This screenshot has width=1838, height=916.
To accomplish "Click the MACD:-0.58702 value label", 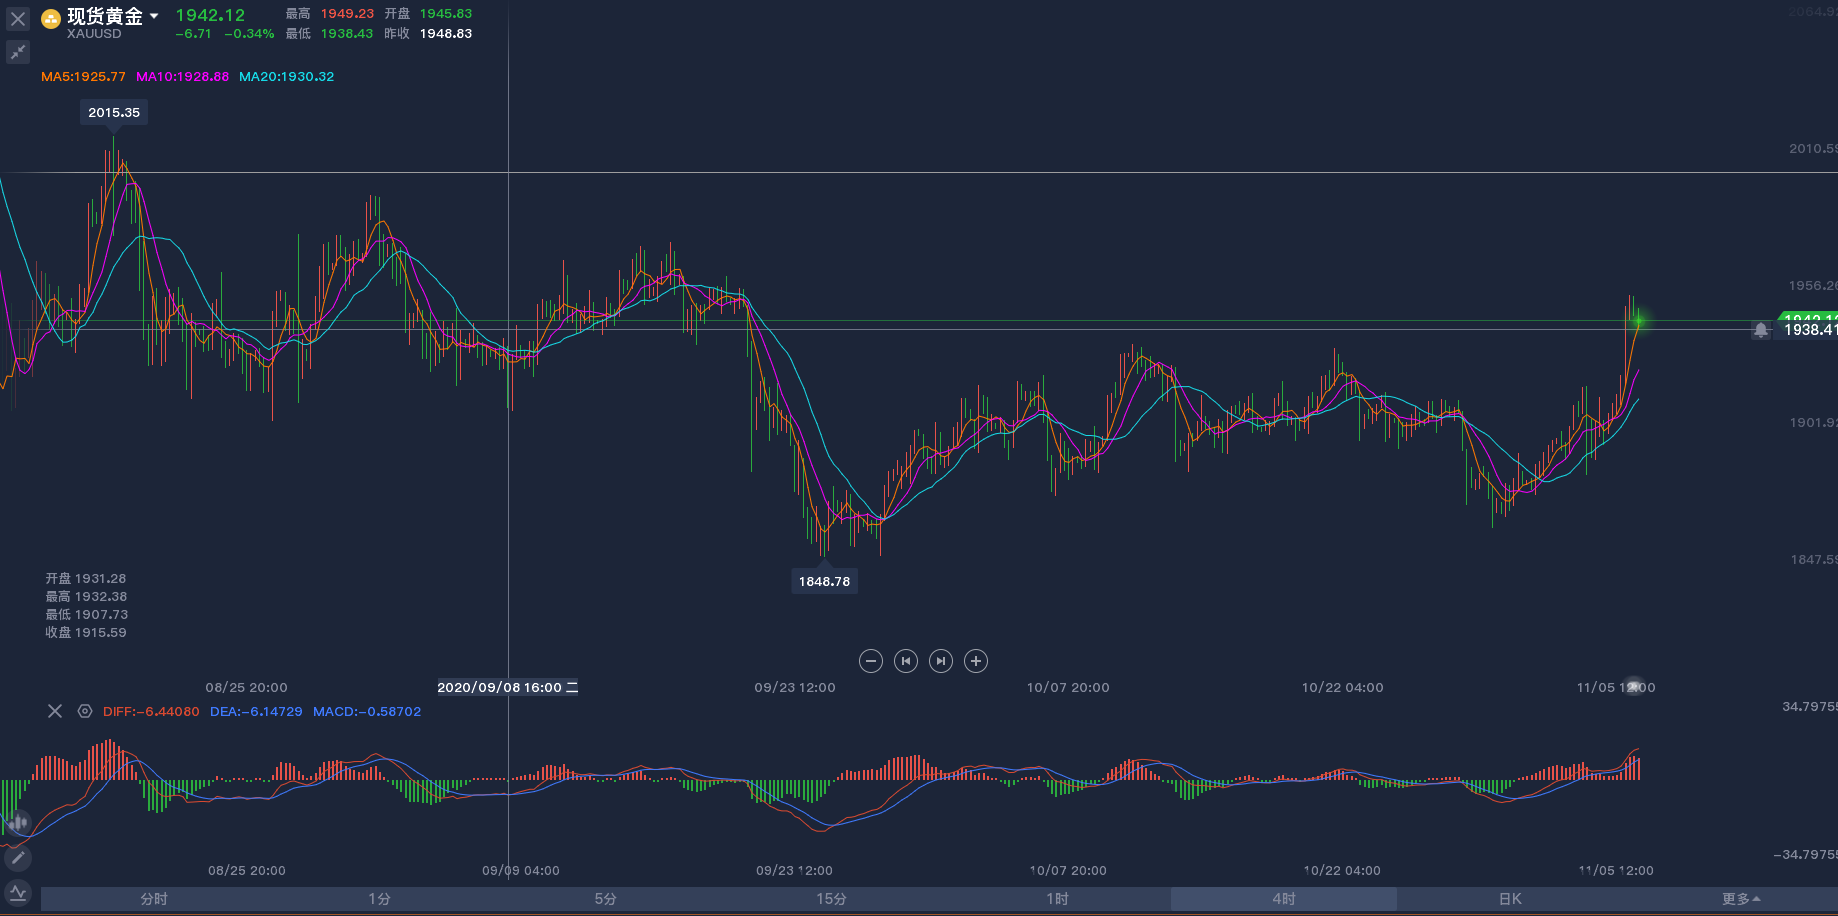I will 367,712.
